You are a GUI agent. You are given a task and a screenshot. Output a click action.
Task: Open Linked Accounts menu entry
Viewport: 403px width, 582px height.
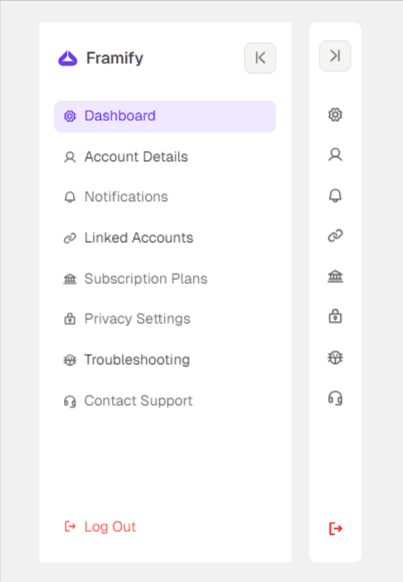tap(165, 238)
